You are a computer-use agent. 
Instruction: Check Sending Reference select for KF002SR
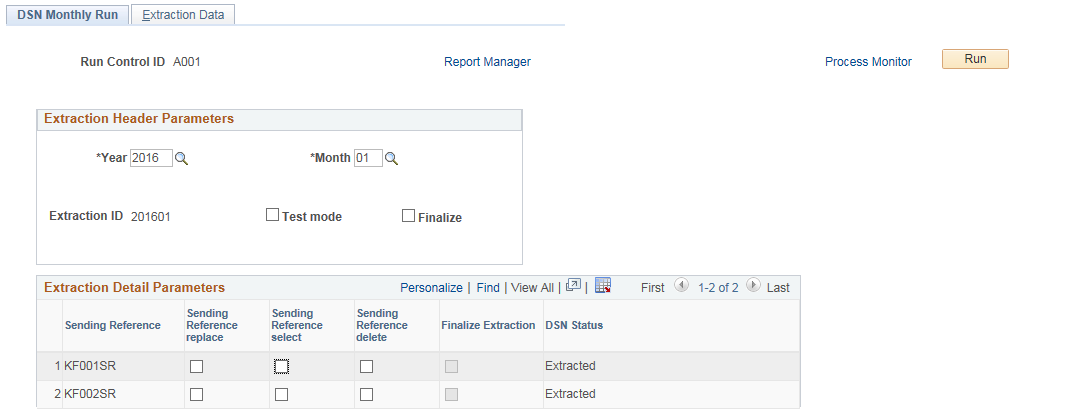pyautogui.click(x=282, y=395)
